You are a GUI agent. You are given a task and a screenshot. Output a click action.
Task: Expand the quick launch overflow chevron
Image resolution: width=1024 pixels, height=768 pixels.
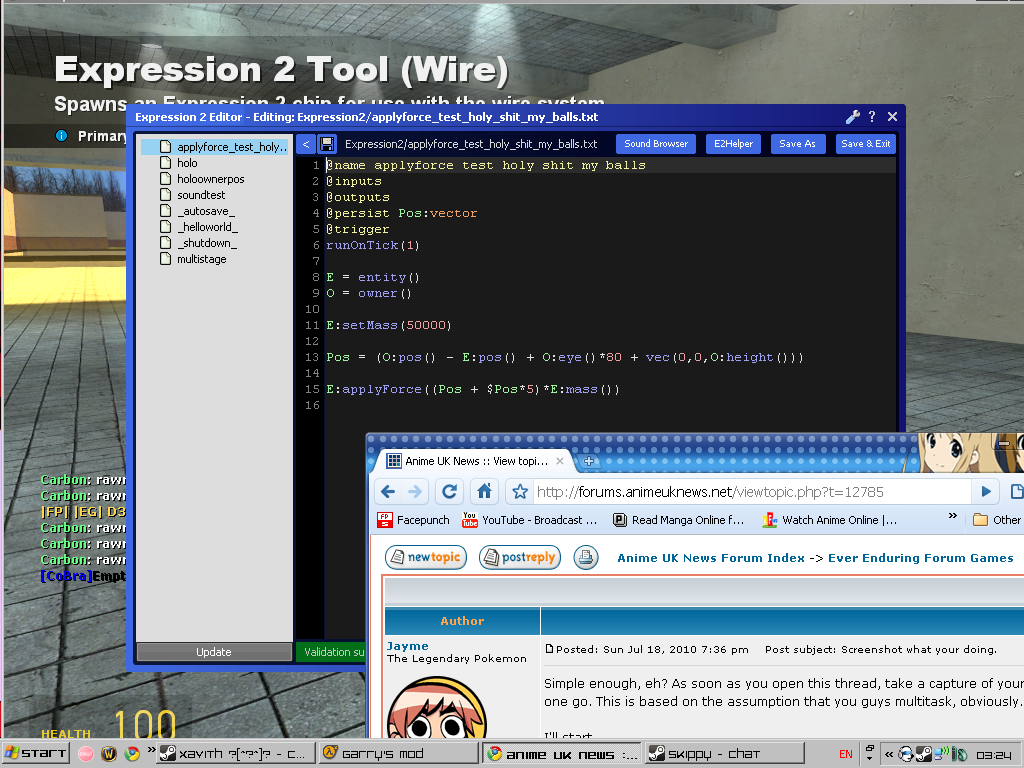[x=151, y=749]
